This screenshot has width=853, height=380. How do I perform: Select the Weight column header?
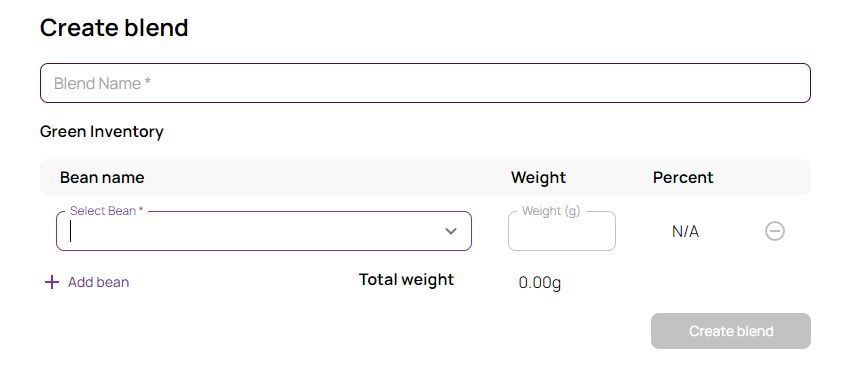539,177
